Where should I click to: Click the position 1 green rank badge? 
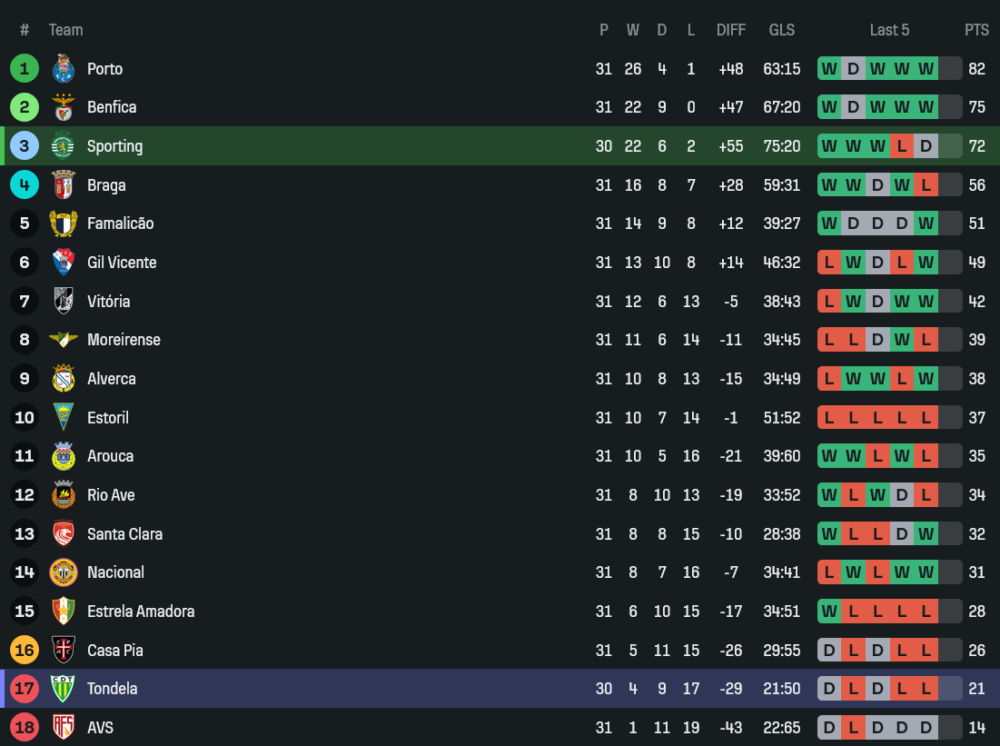[x=25, y=69]
